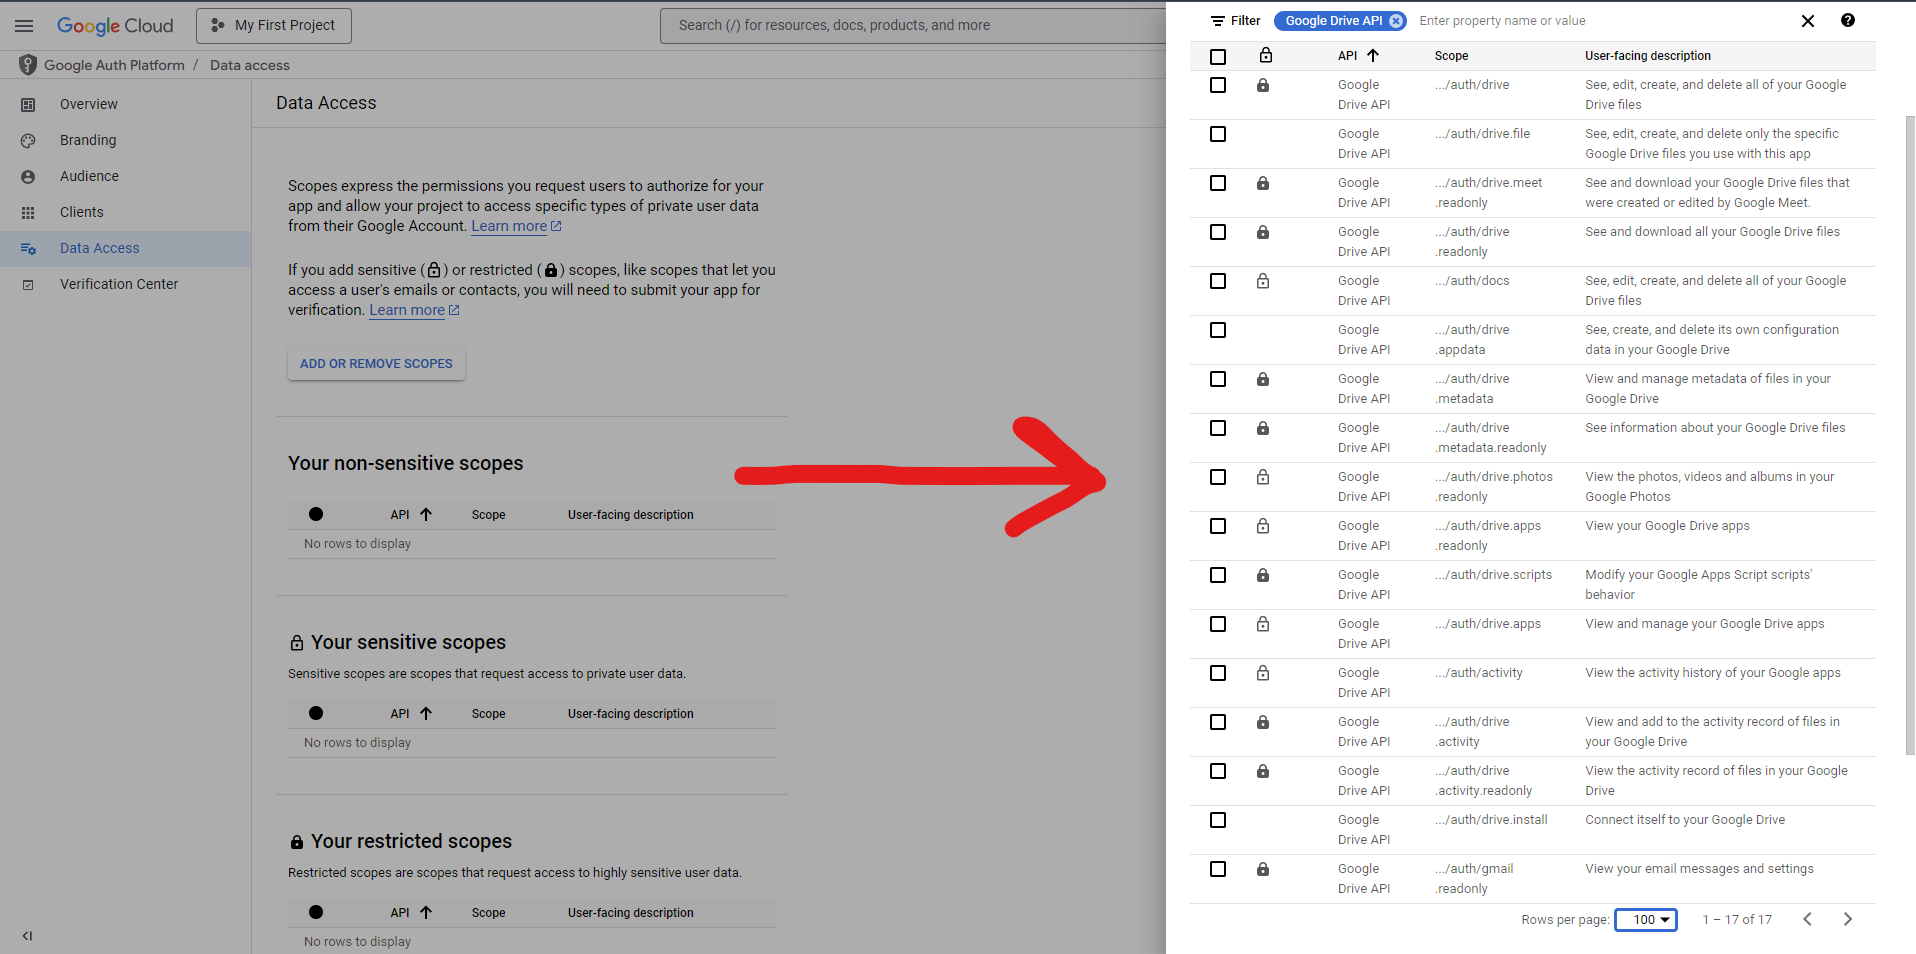Select Data Access in sidebar

click(125, 249)
